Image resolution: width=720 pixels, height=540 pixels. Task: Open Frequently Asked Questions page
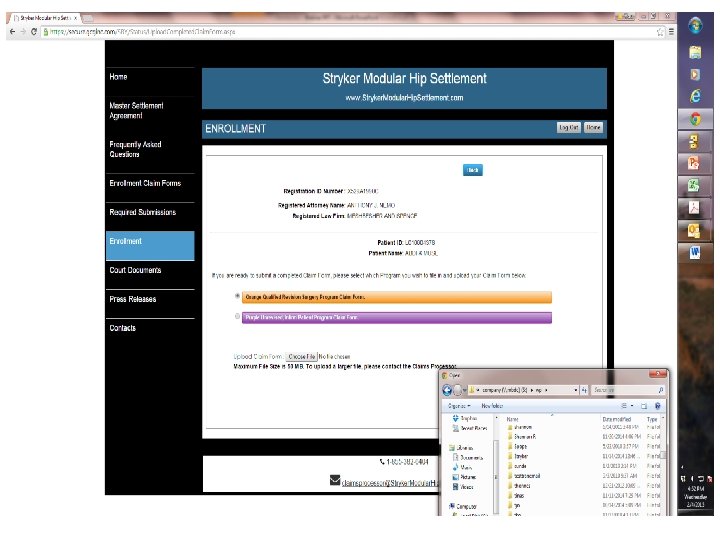tap(135, 149)
